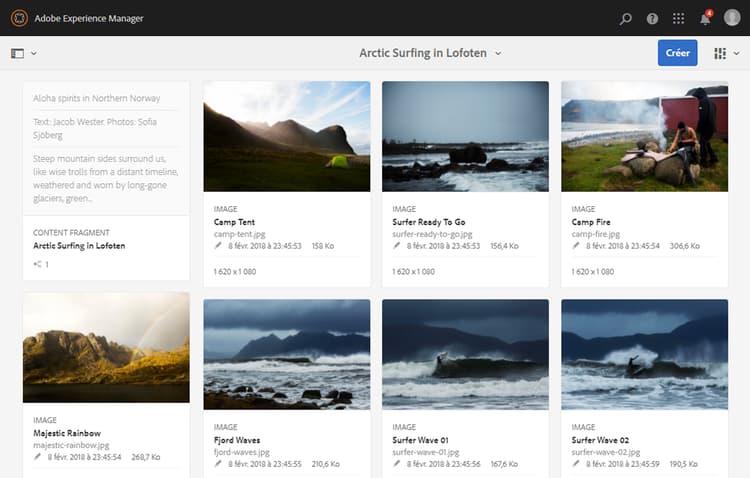This screenshot has width=750, height=478.
Task: Open the user profile avatar
Action: pyautogui.click(x=732, y=18)
